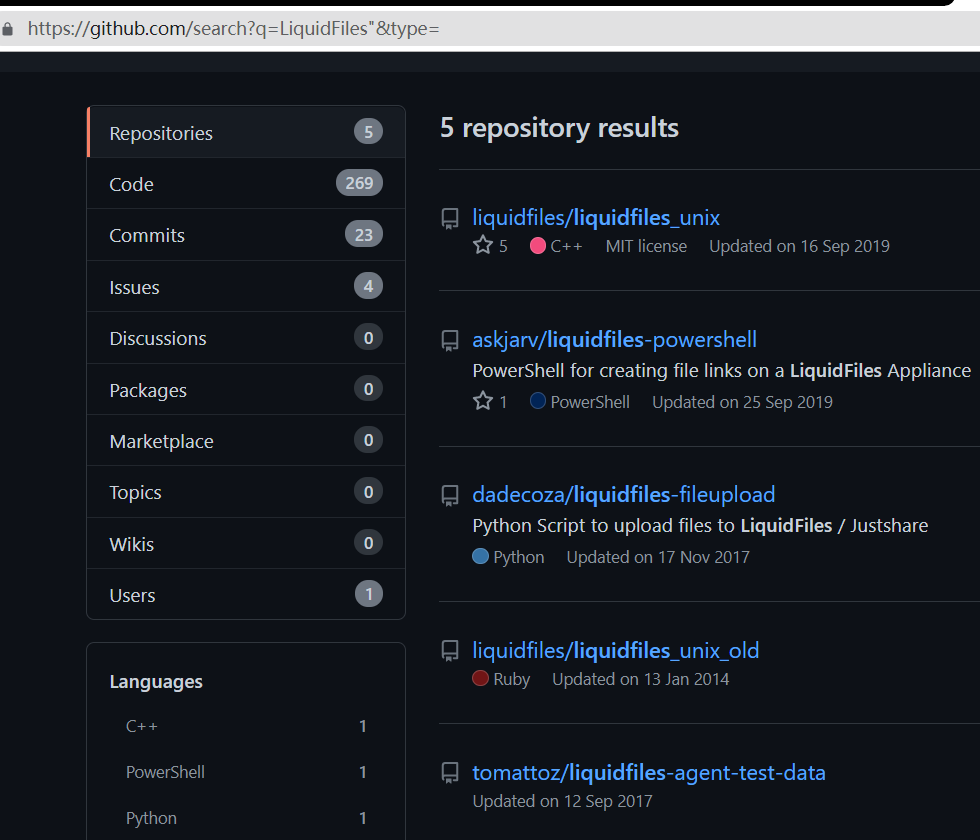Click 'Updated on 17 Nov 2017' text
This screenshot has width=980, height=840.
click(x=658, y=557)
